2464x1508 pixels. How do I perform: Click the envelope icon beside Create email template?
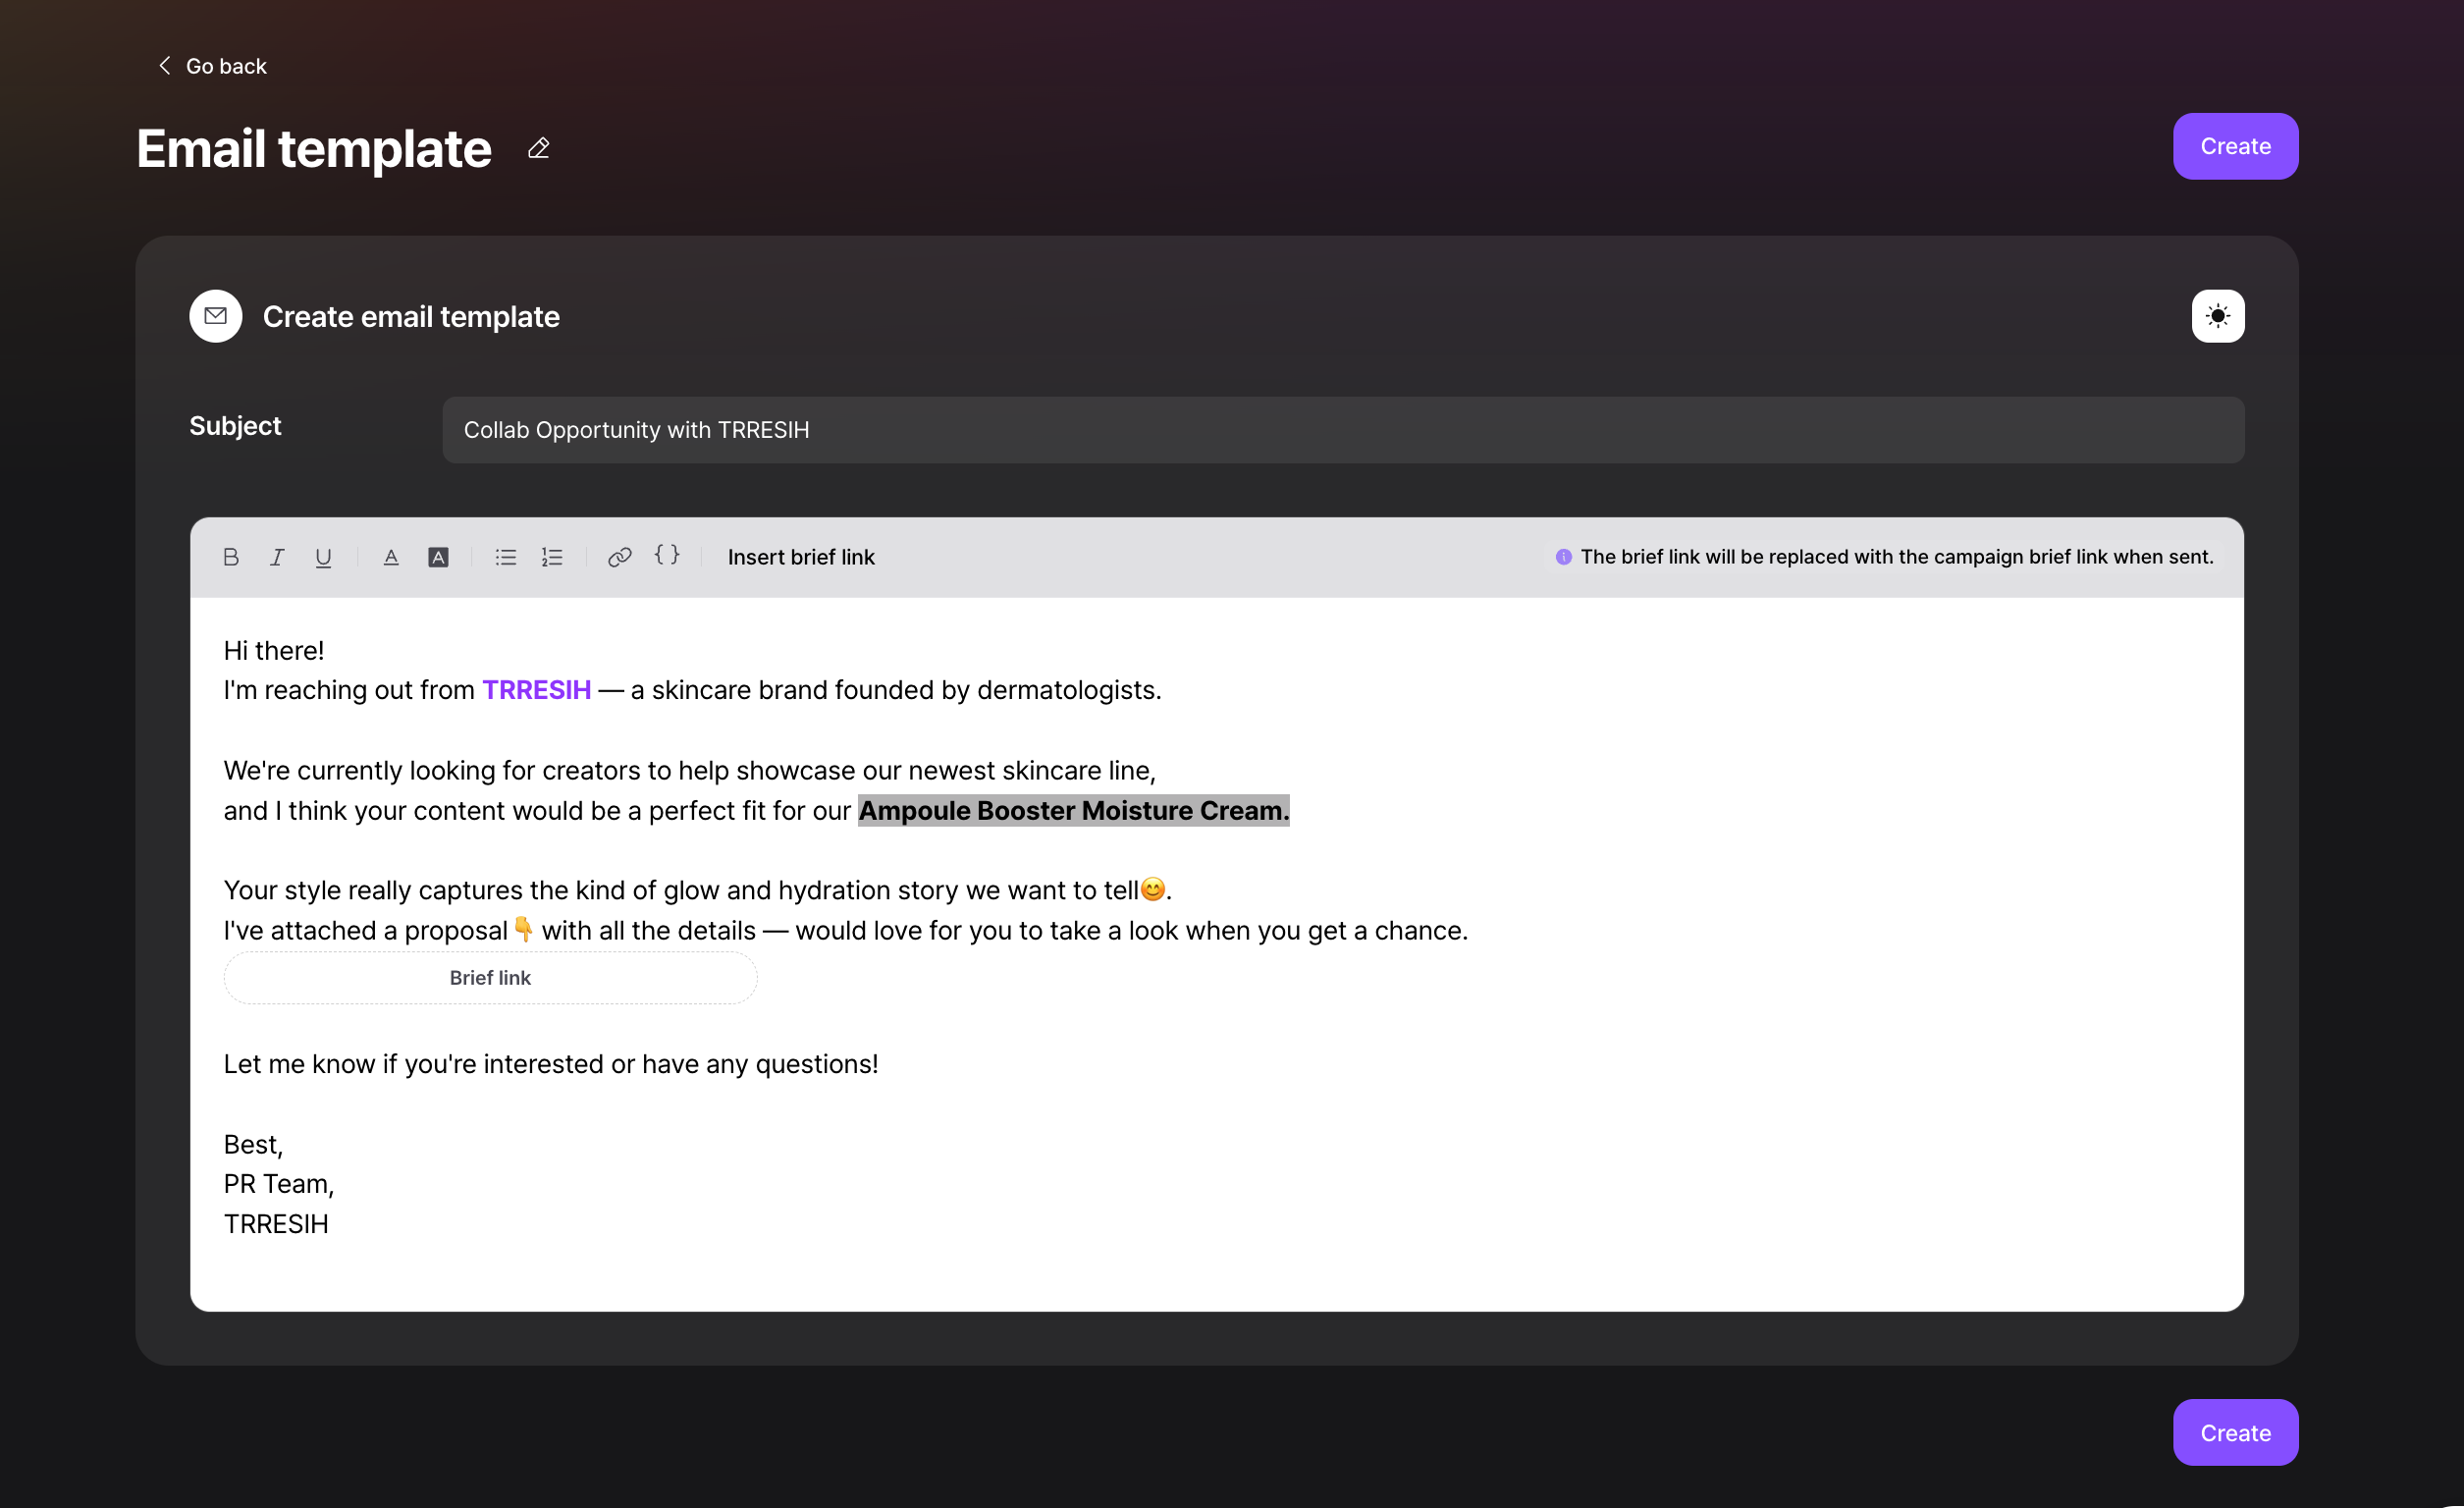click(x=216, y=316)
